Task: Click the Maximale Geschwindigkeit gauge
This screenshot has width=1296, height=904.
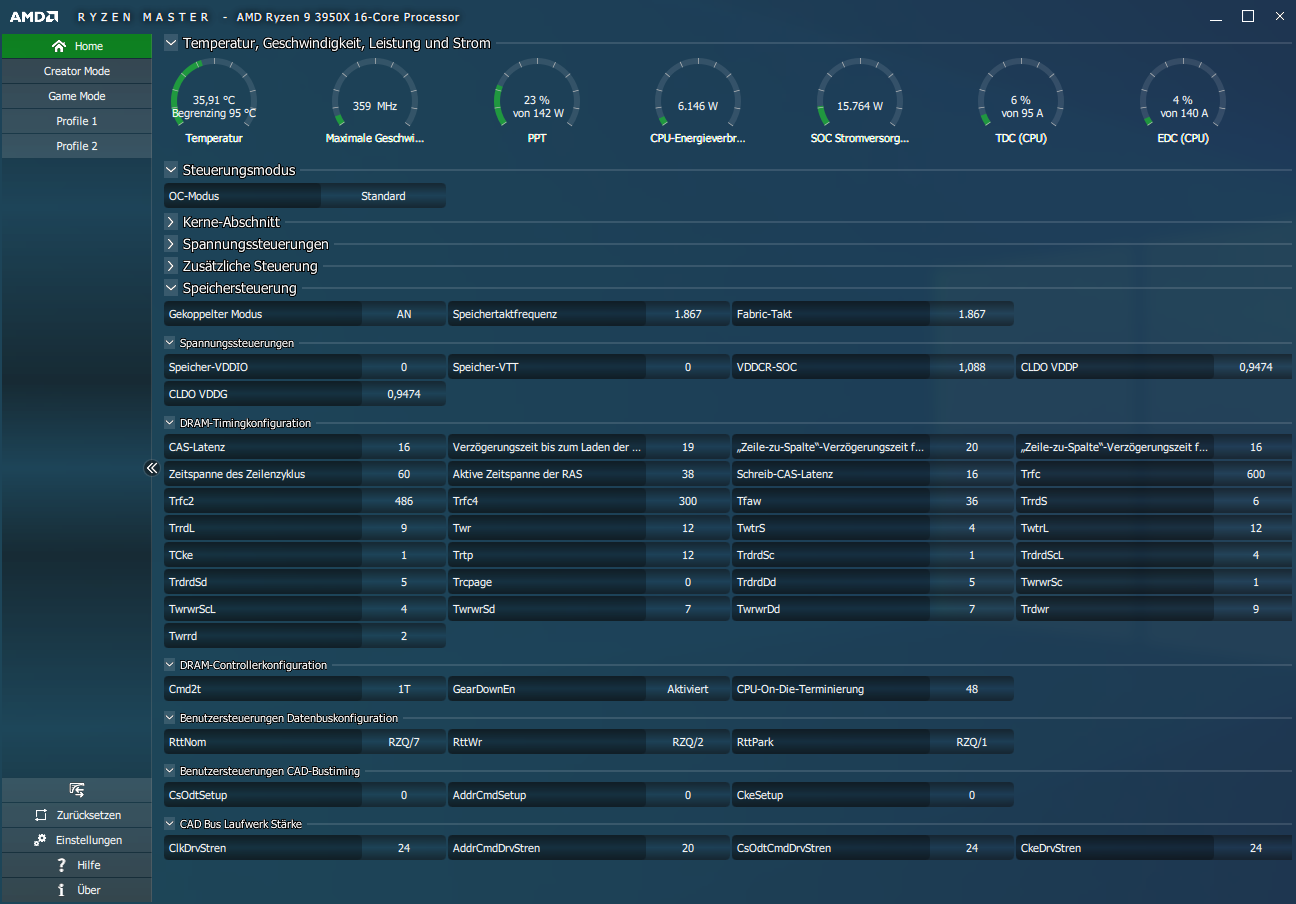Action: pyautogui.click(x=375, y=102)
